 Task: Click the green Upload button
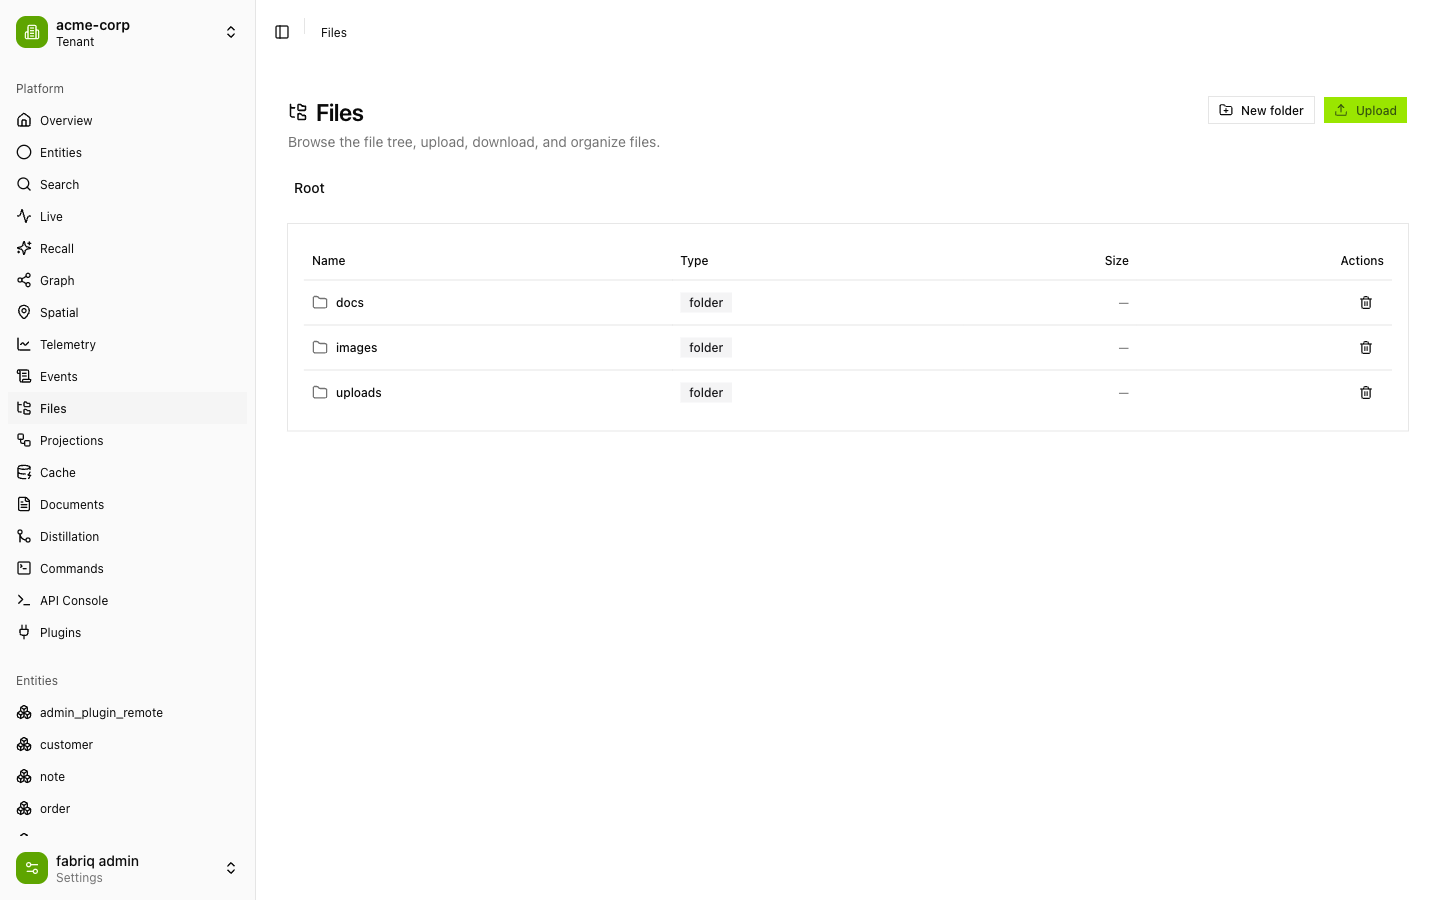click(1365, 110)
